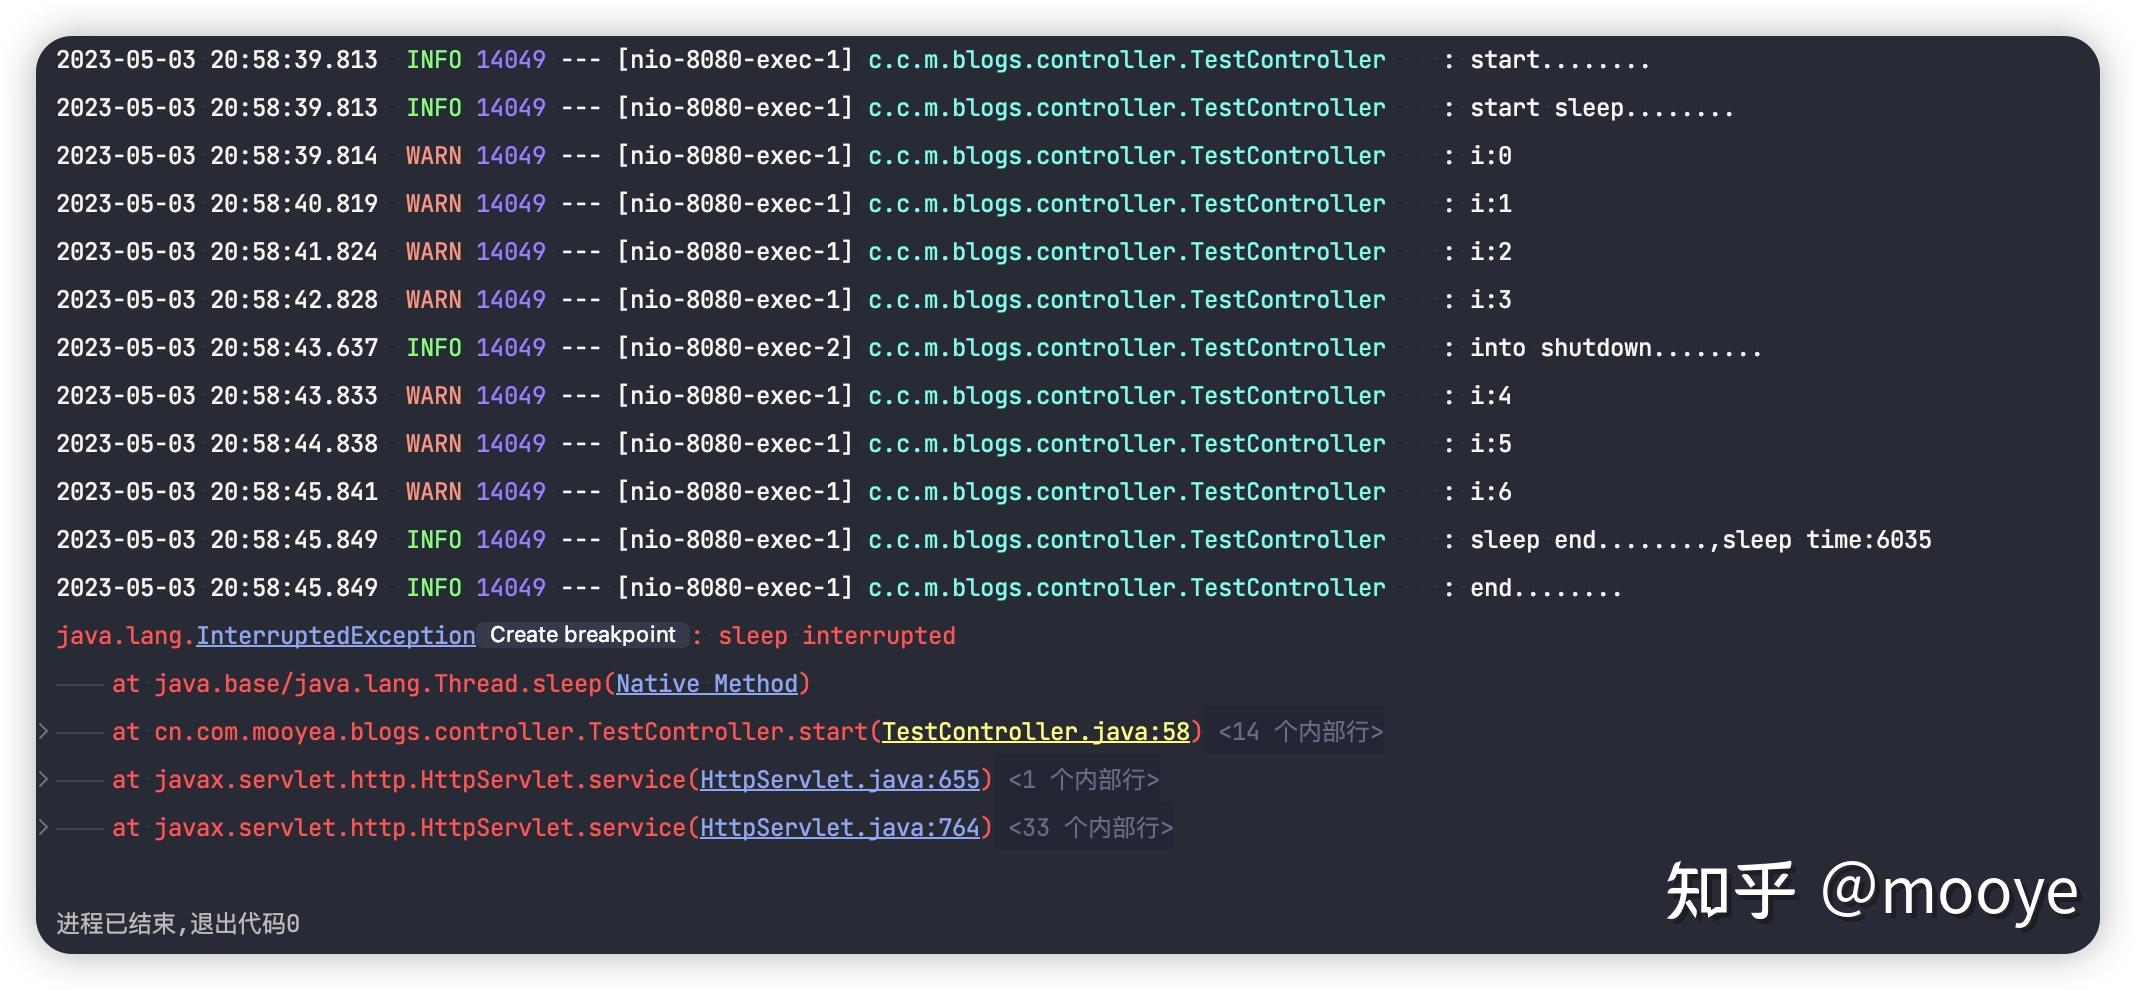Screen dimensions: 2136x990
Task: Open the TestController.java:58 source link
Action: (1036, 732)
